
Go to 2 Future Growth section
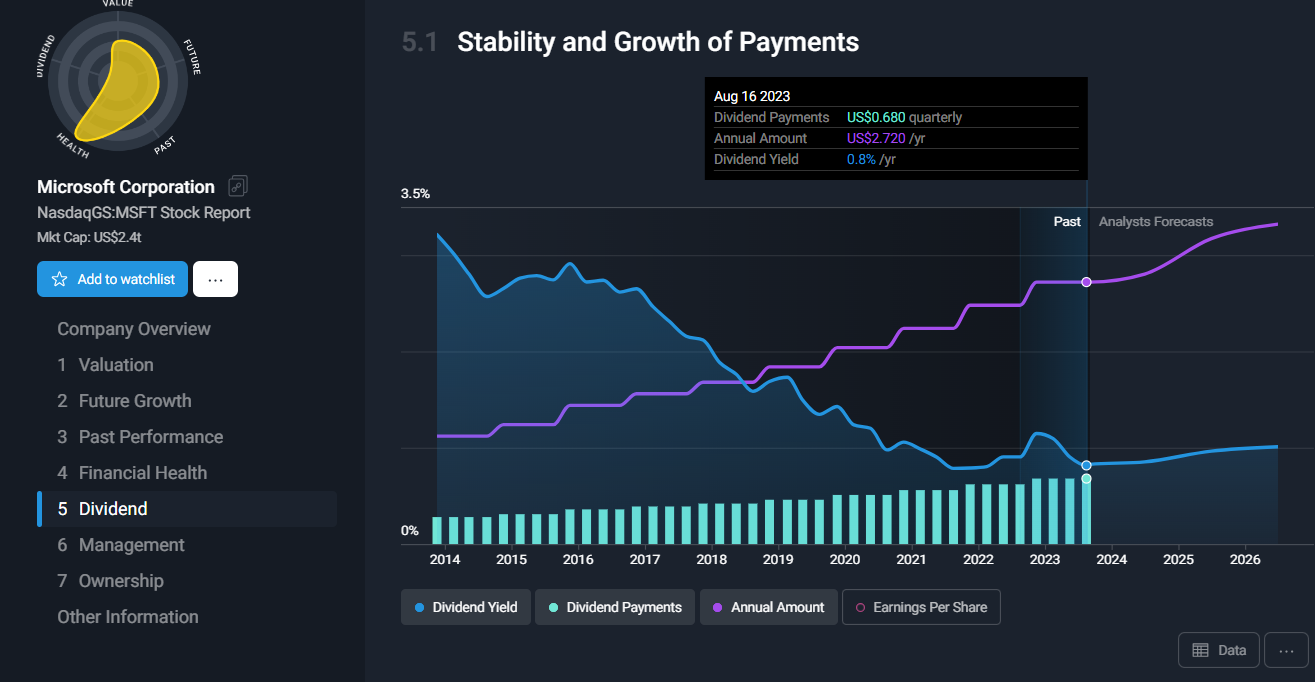click(124, 401)
